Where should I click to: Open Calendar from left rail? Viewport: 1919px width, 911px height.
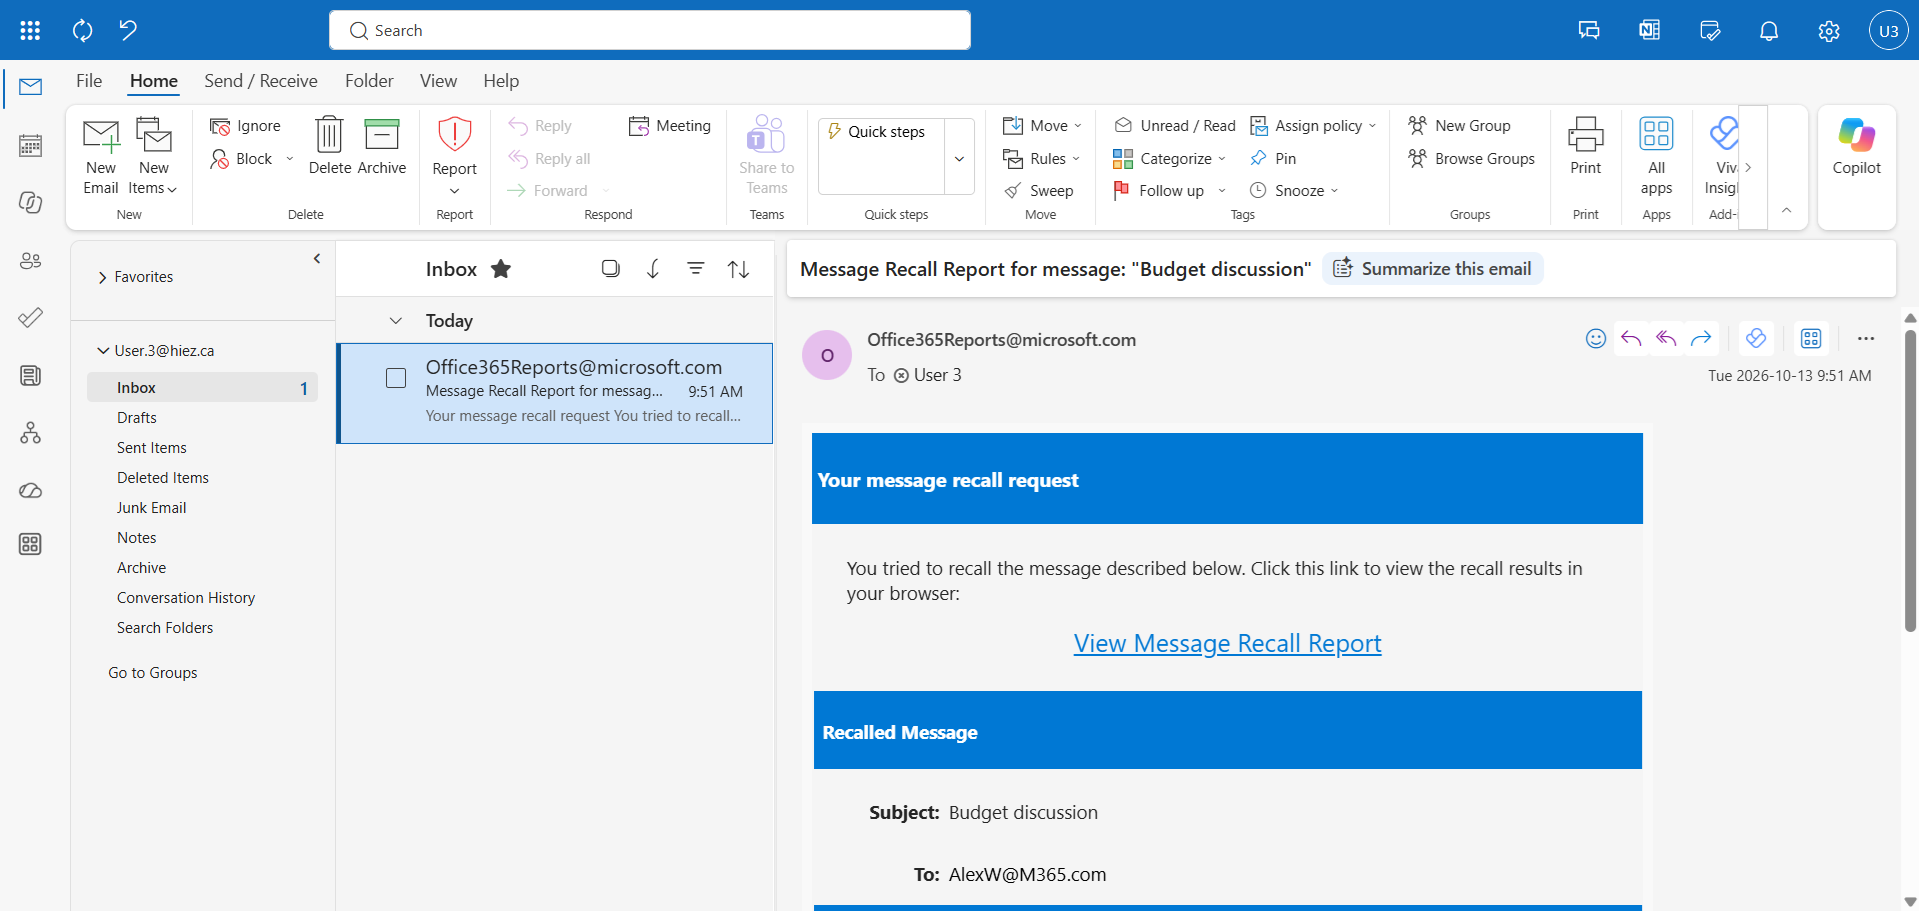pyautogui.click(x=31, y=146)
